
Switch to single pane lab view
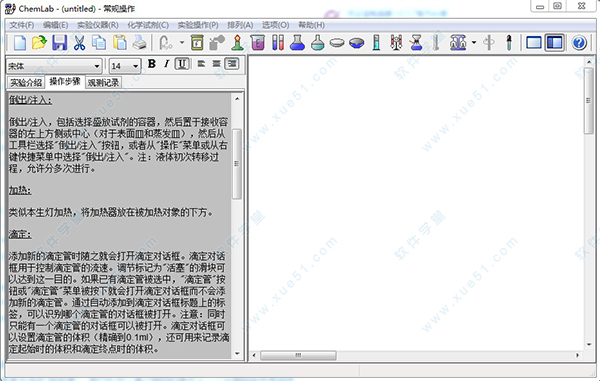(534, 42)
